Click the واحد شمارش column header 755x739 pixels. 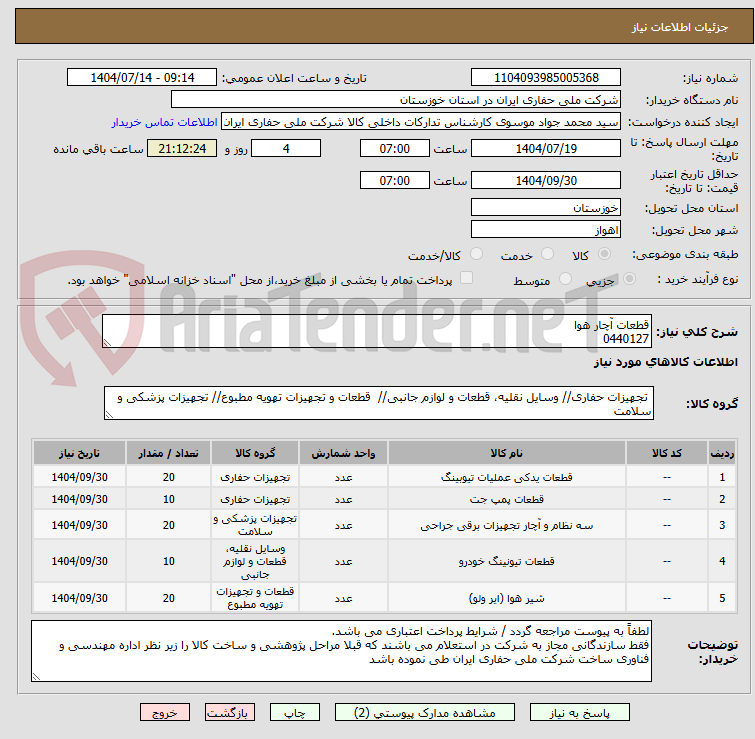pos(343,453)
